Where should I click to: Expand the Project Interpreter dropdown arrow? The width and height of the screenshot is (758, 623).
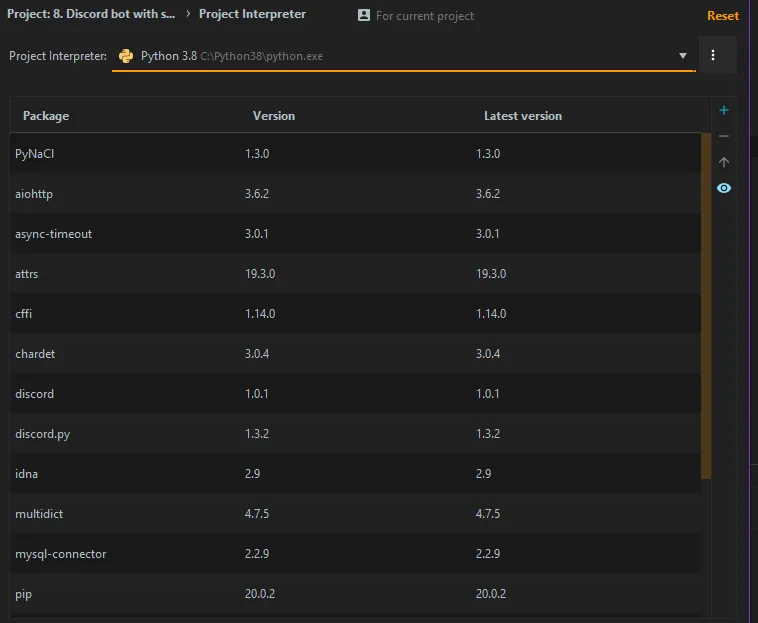(683, 56)
